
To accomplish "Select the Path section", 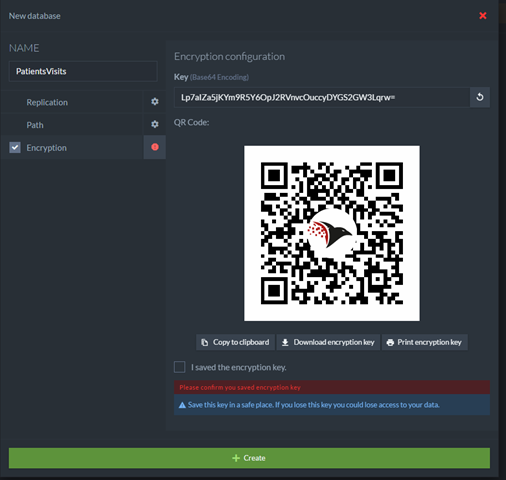I will (x=35, y=125).
